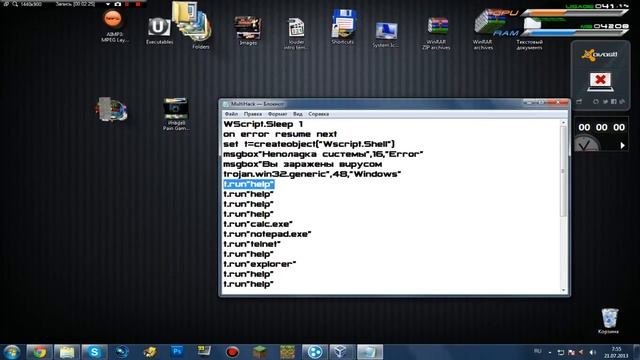Click the highlighted t.run"help" line
Viewport: 640px width, 360px height.
point(249,184)
